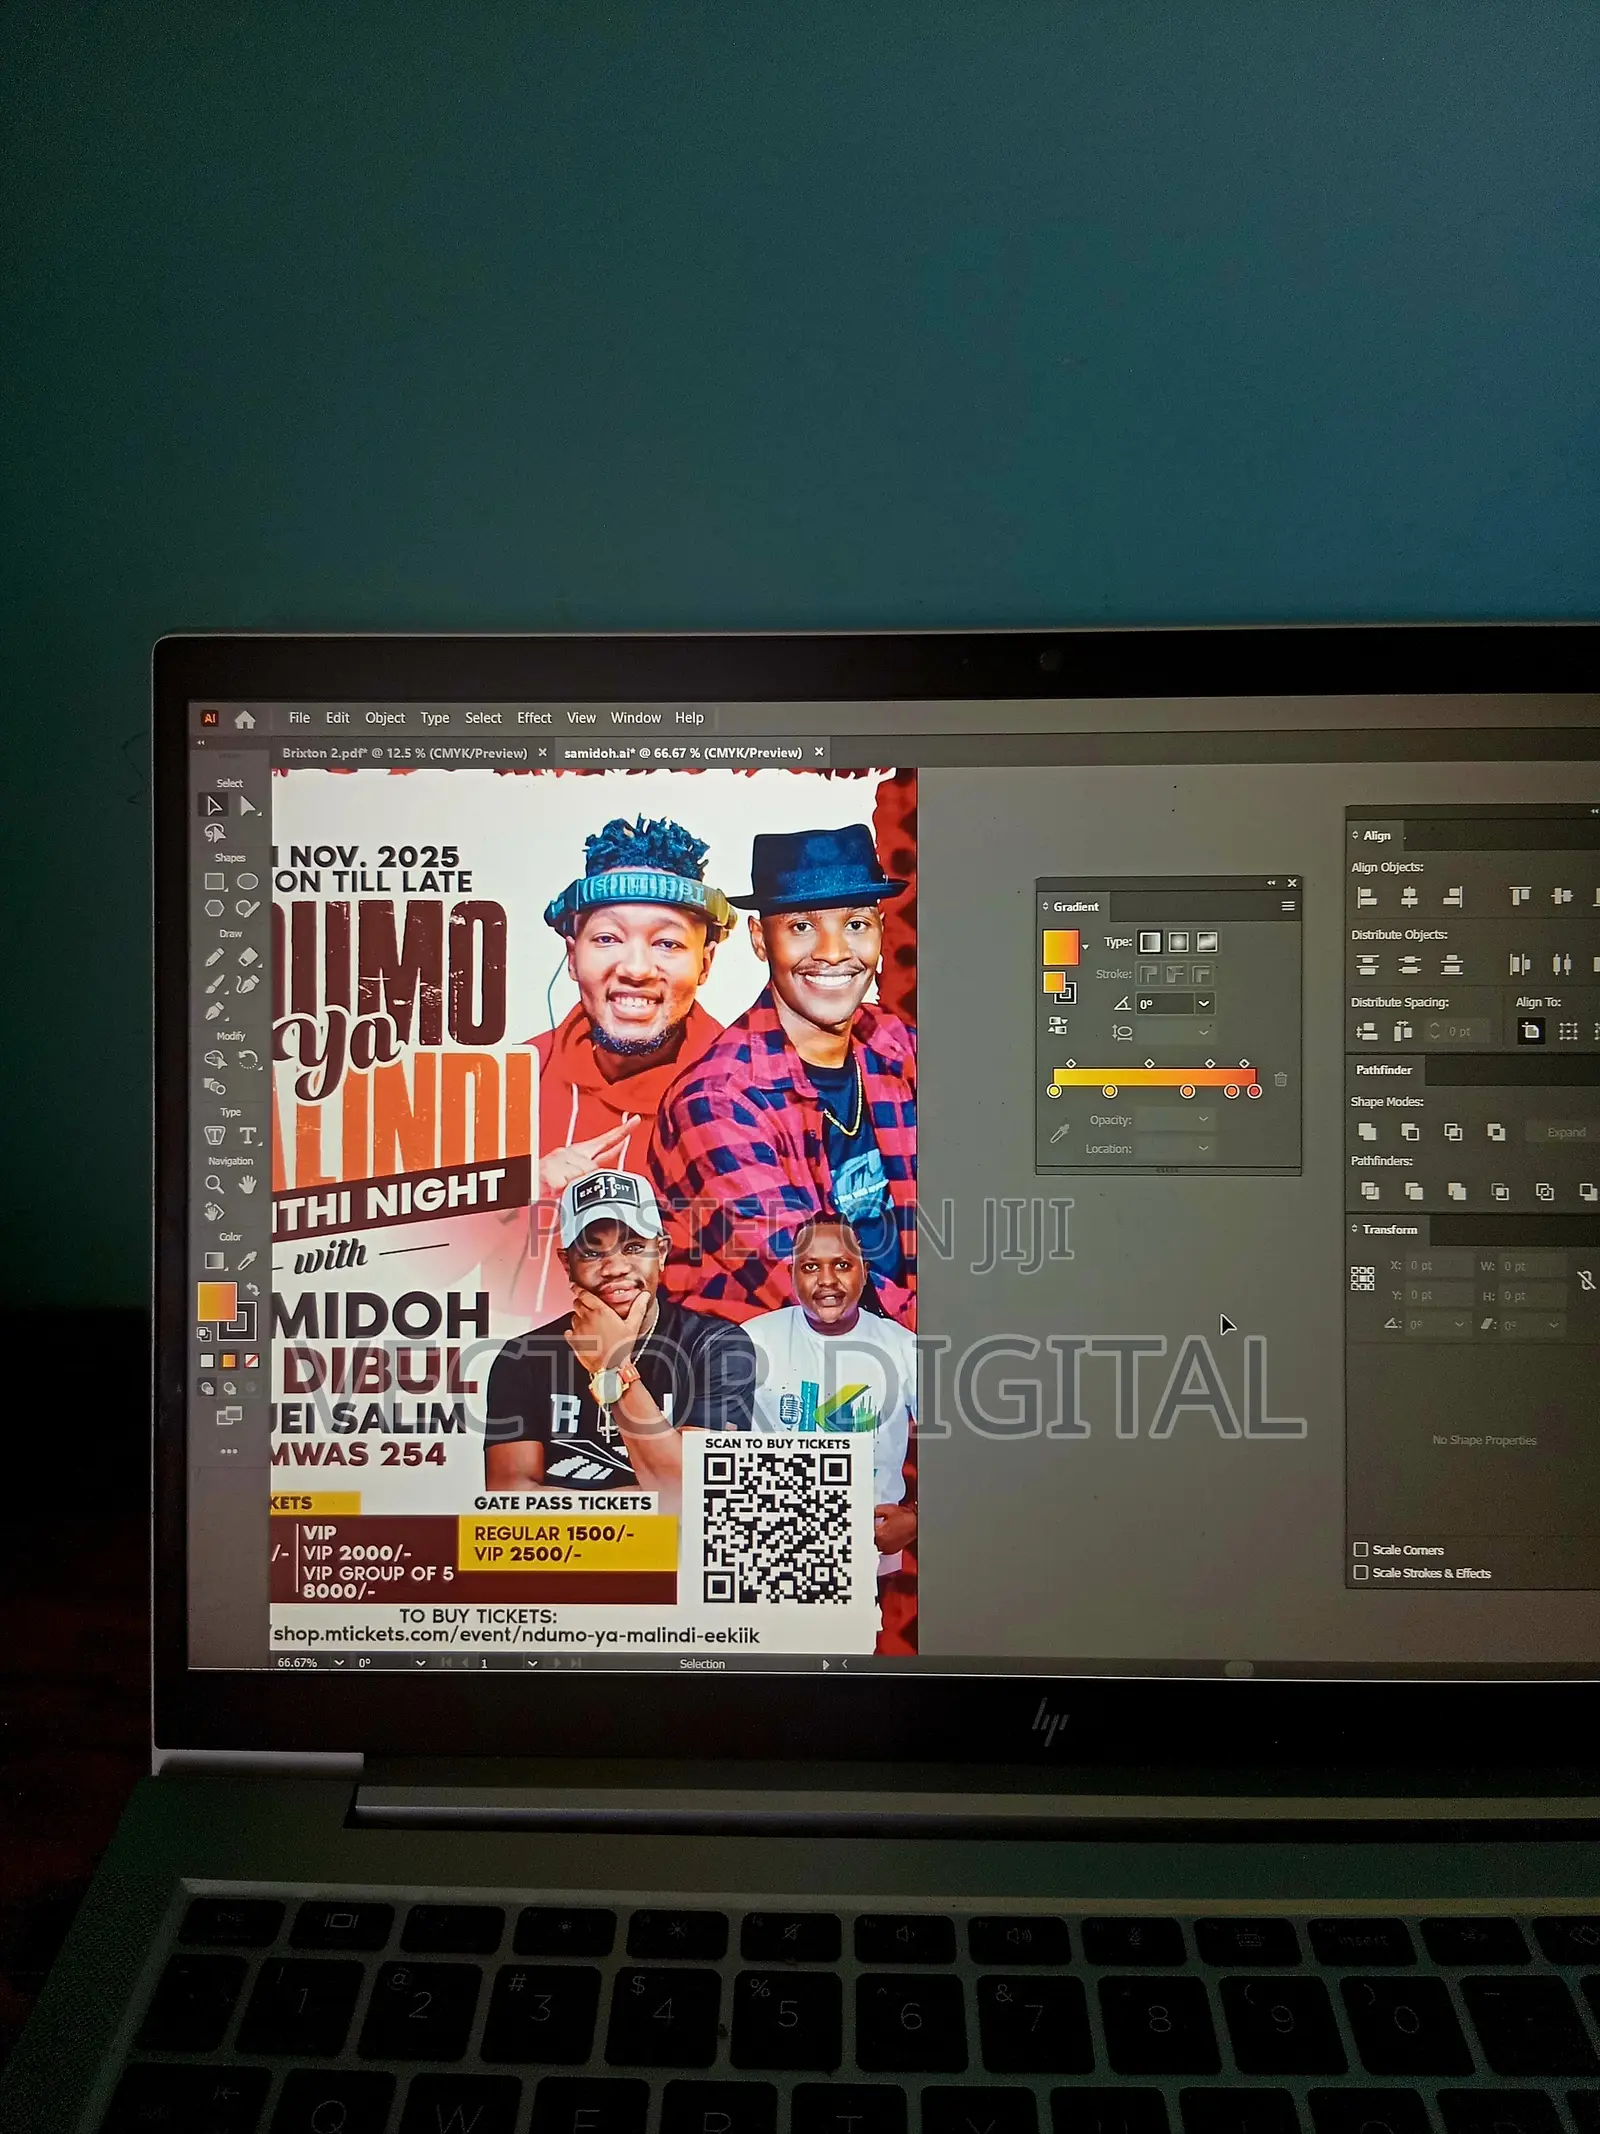The width and height of the screenshot is (1600, 2134).
Task: Open gradient angle dropdown
Action: 1204,1004
